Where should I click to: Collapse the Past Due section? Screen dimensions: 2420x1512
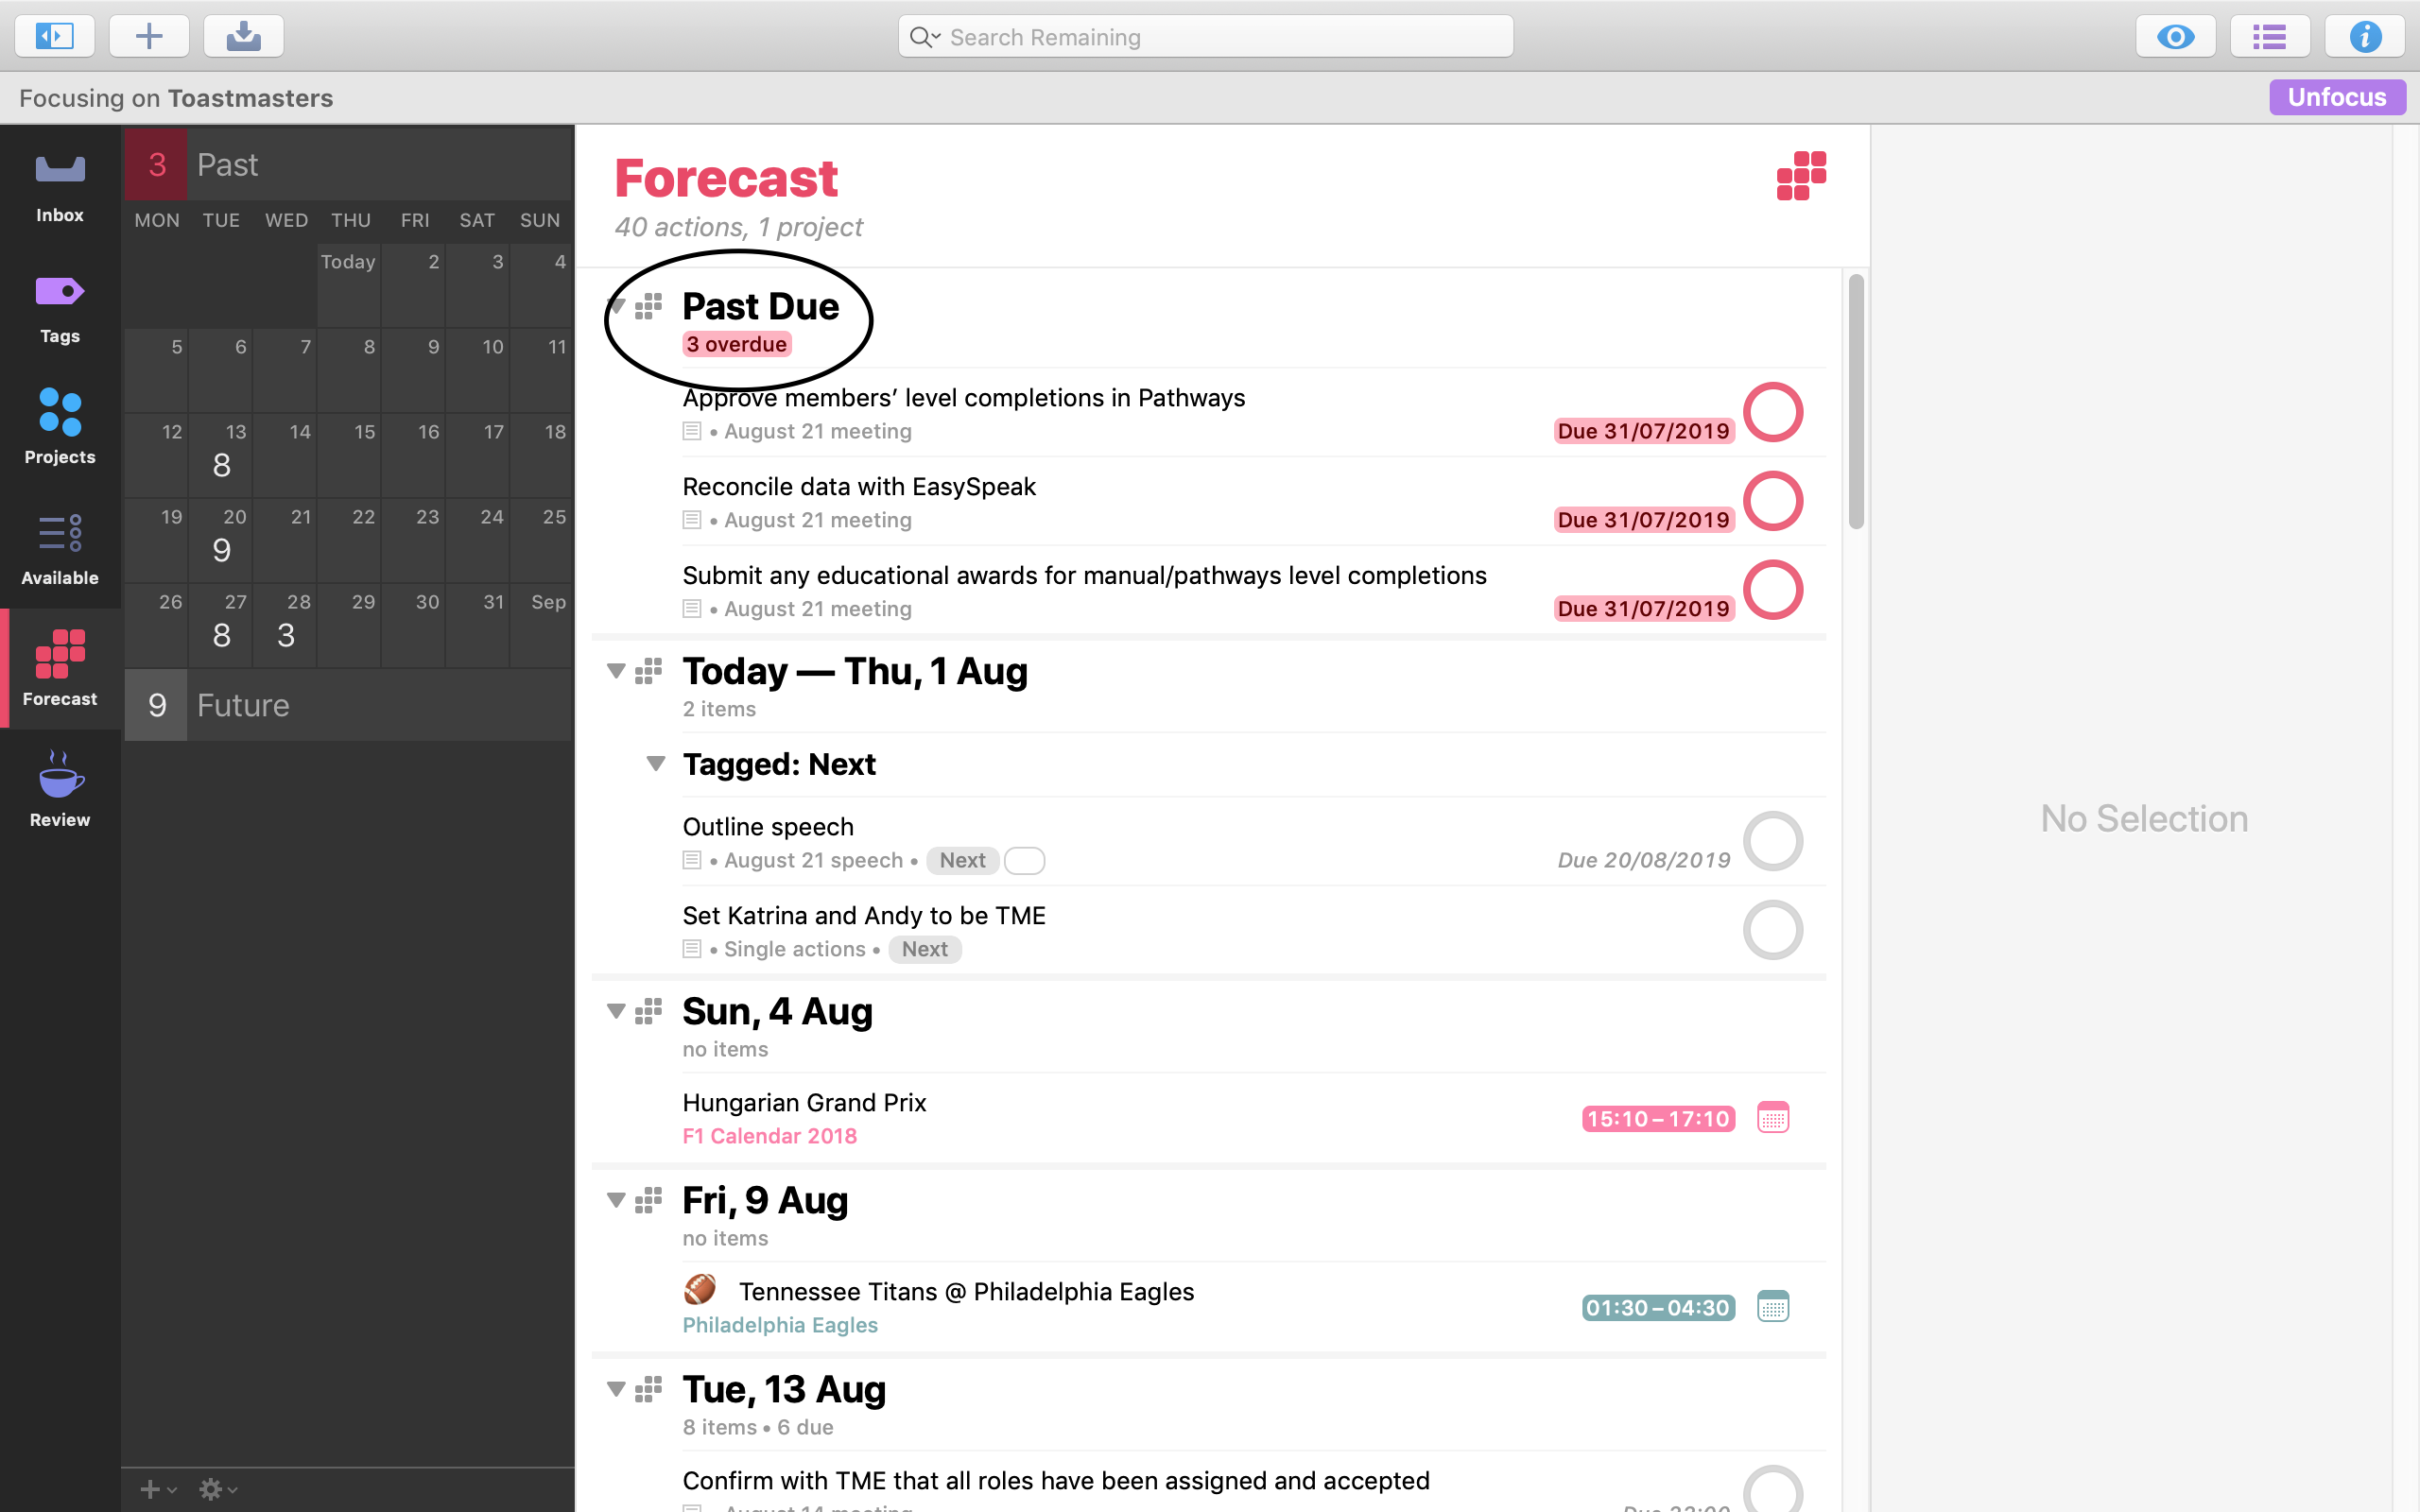pyautogui.click(x=622, y=305)
